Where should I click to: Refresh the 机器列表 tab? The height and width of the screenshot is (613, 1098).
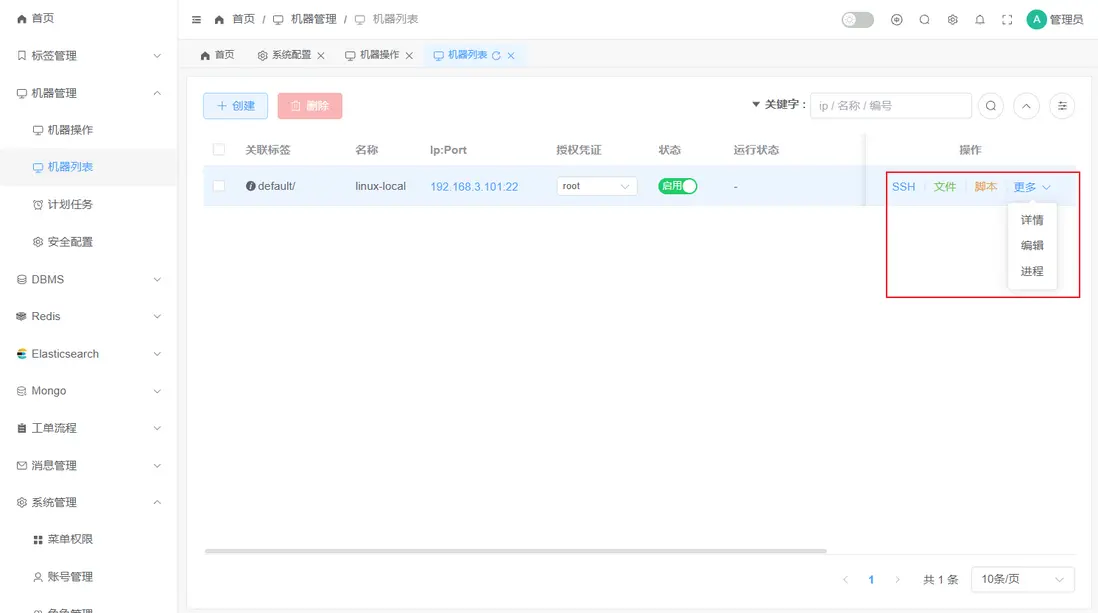coord(496,55)
